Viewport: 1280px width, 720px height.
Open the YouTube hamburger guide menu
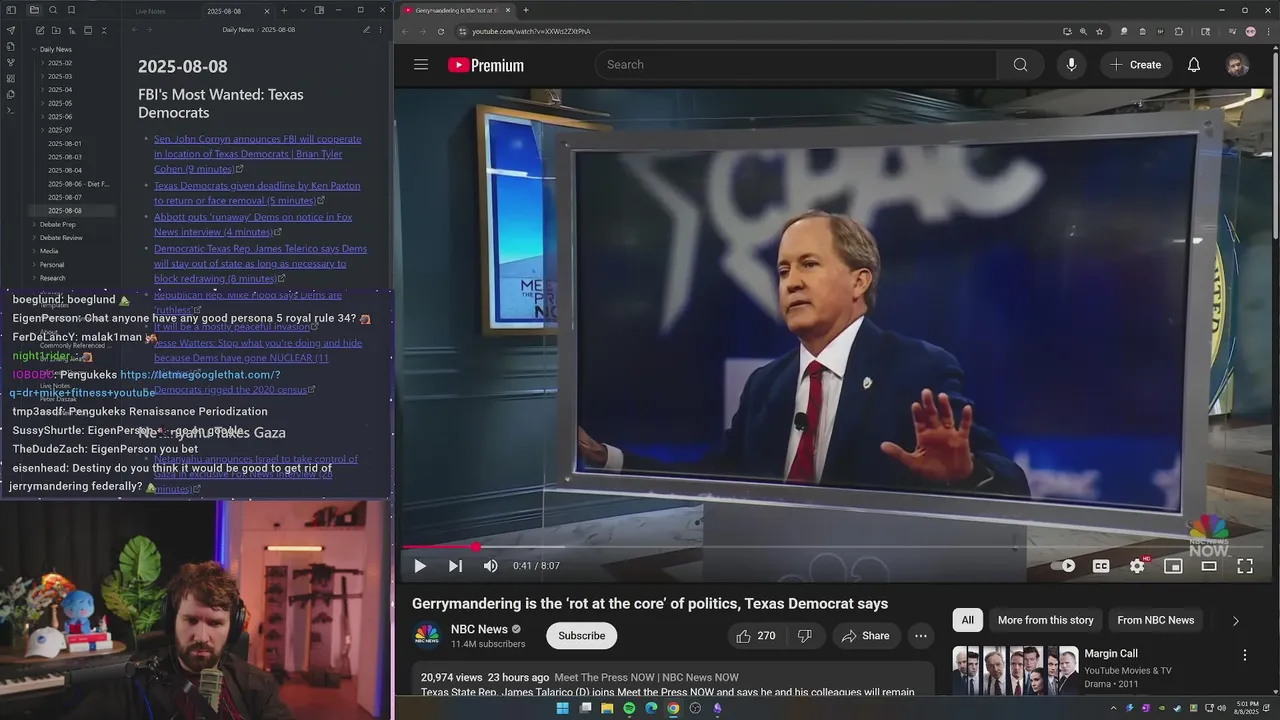click(x=421, y=64)
